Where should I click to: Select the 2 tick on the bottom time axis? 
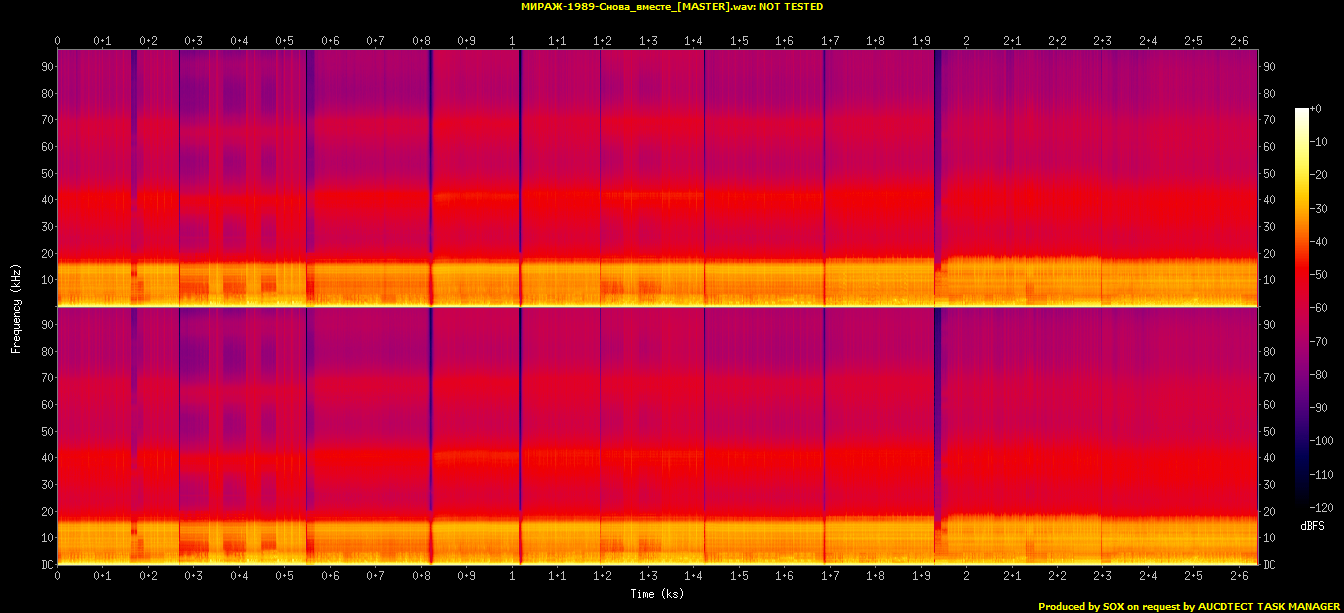(x=966, y=577)
